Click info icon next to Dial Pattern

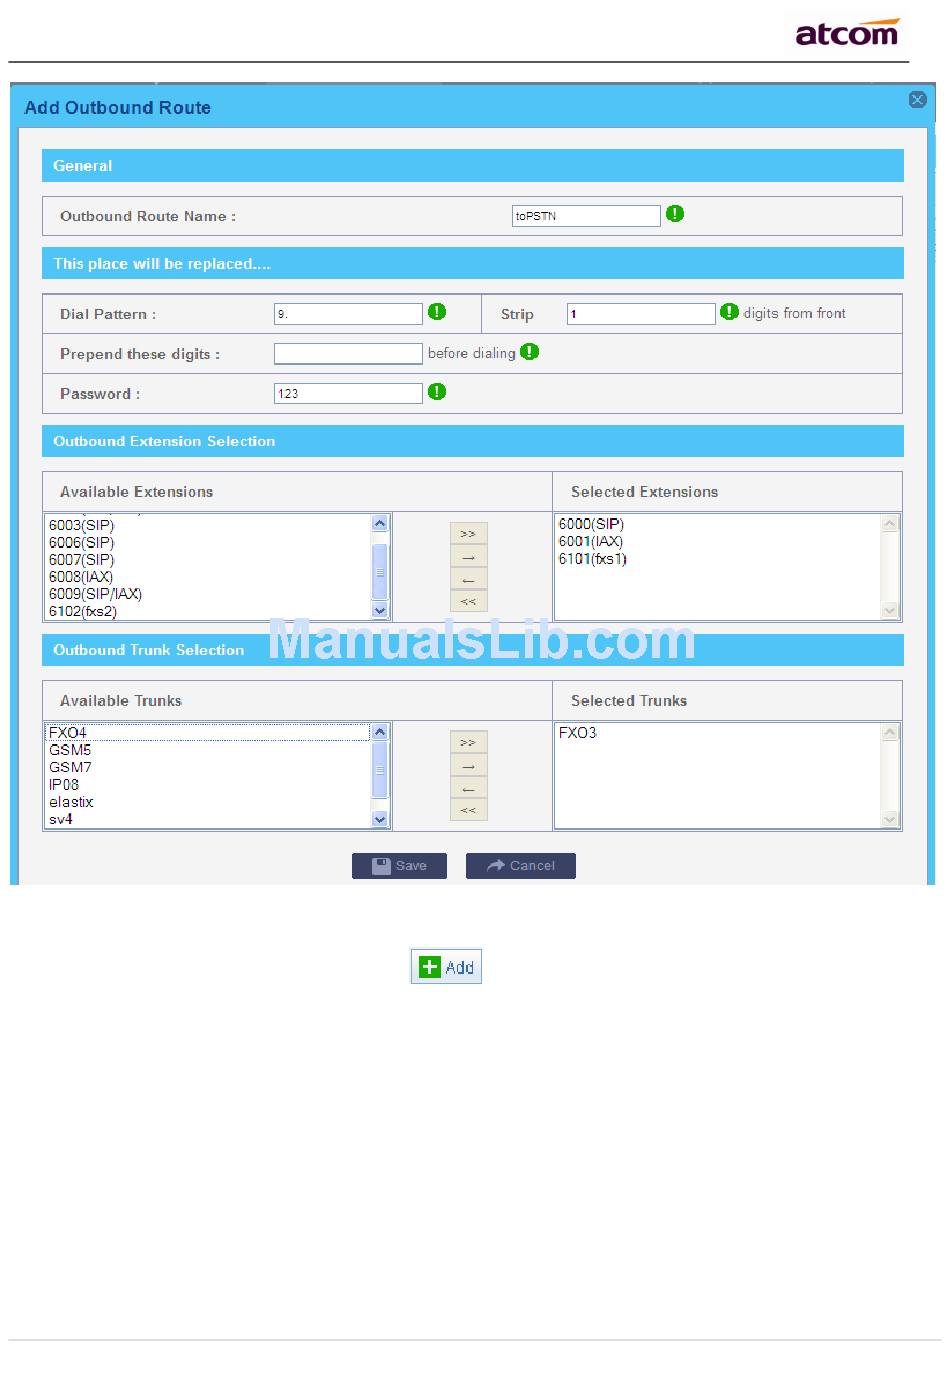[x=437, y=312]
